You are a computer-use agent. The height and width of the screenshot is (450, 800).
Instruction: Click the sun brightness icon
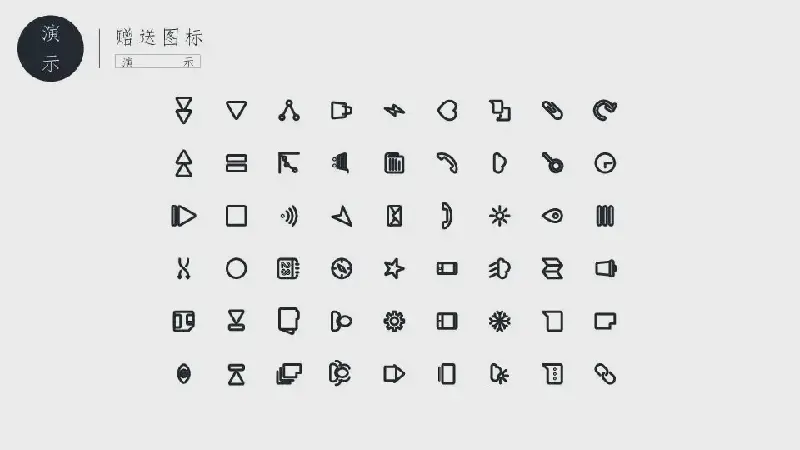click(499, 216)
